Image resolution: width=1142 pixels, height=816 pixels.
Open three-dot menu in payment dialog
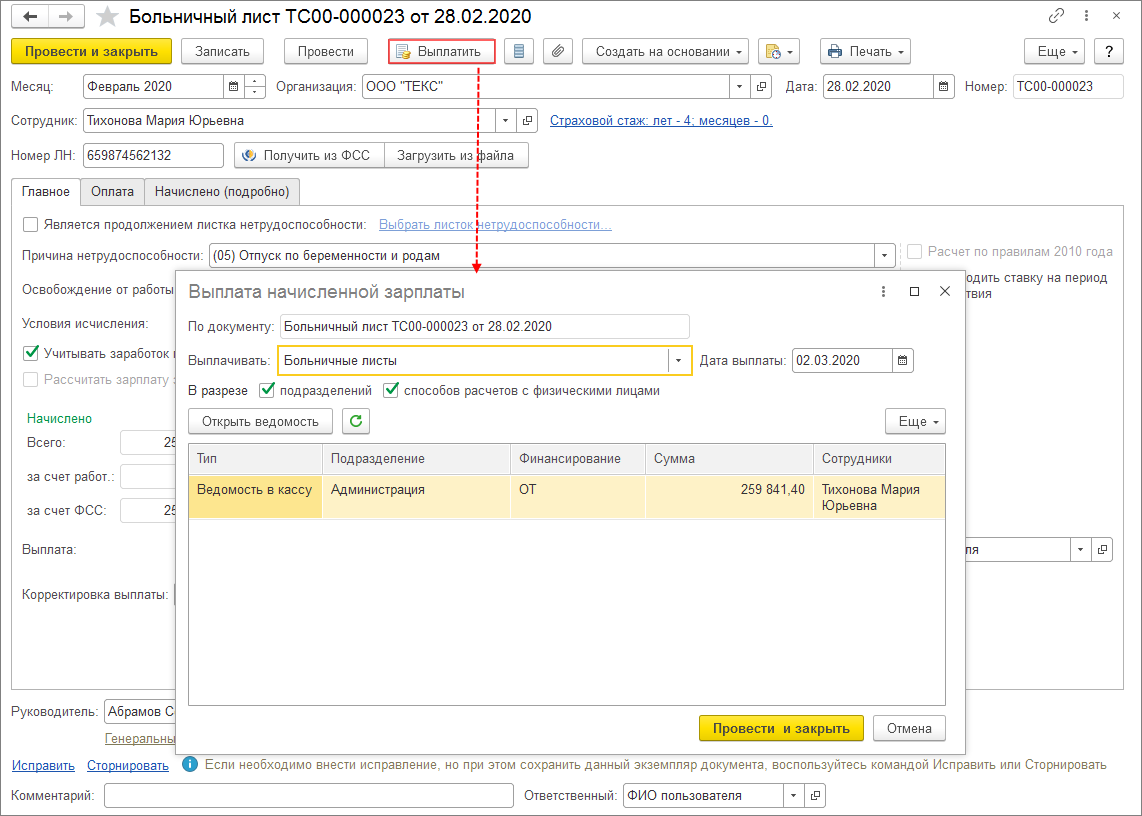pos(883,291)
